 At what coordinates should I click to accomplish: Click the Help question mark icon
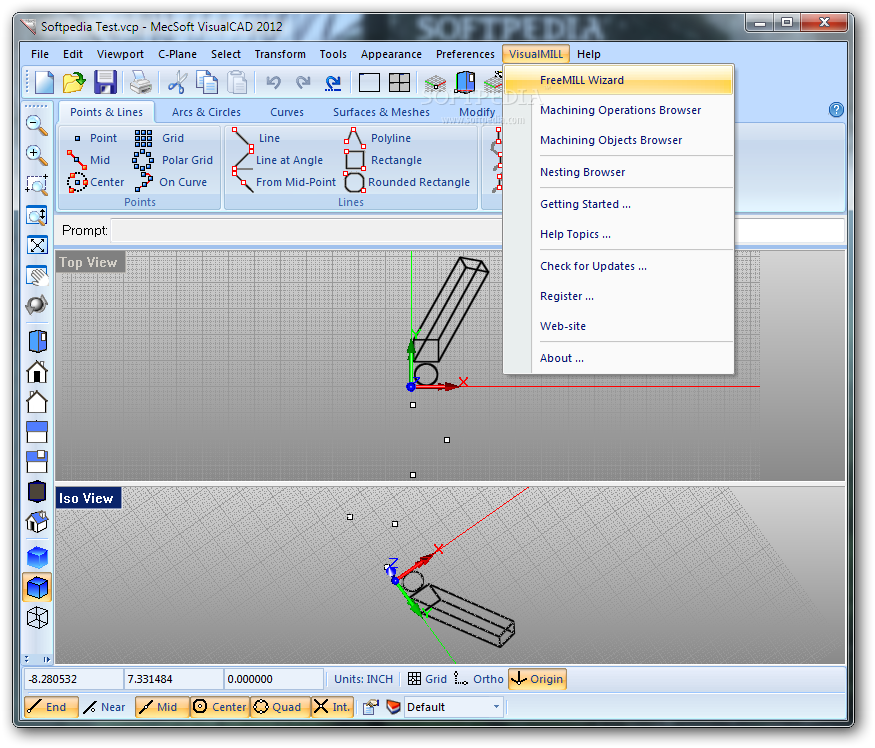836,110
